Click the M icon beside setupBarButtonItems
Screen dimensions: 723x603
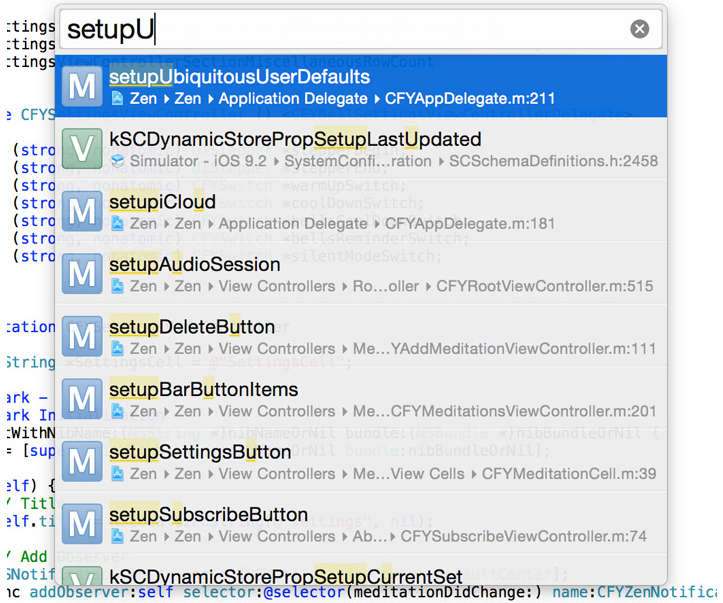(x=82, y=399)
